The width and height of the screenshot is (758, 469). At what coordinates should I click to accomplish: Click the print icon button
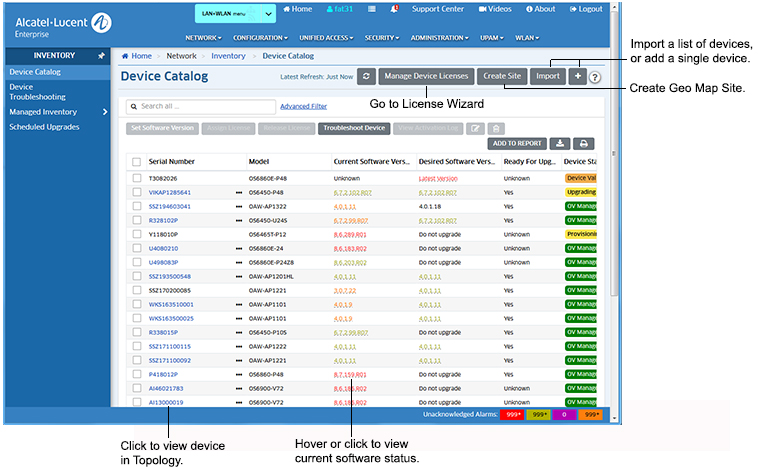tap(583, 144)
